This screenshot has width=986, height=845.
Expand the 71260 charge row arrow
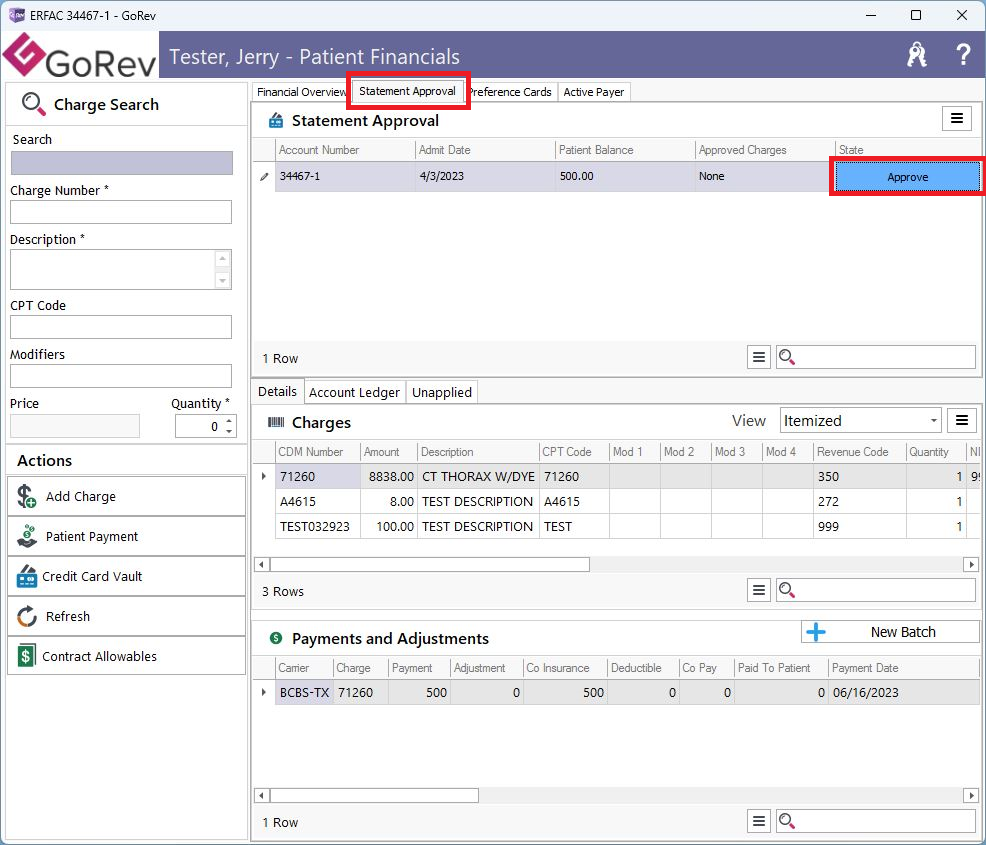pyautogui.click(x=264, y=477)
